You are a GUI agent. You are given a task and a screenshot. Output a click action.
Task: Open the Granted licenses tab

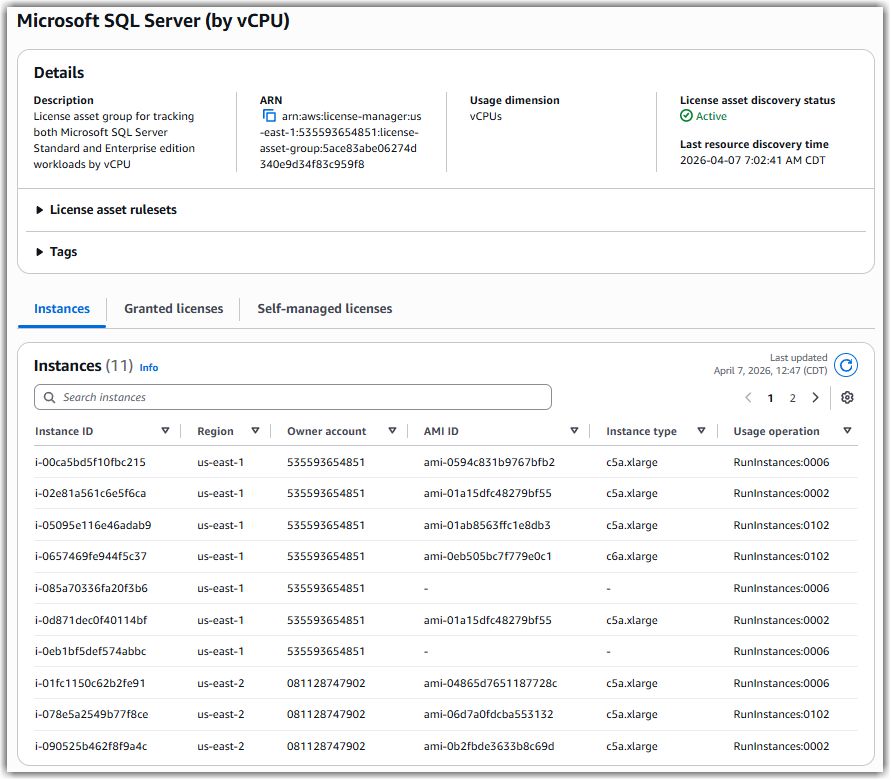(x=173, y=308)
